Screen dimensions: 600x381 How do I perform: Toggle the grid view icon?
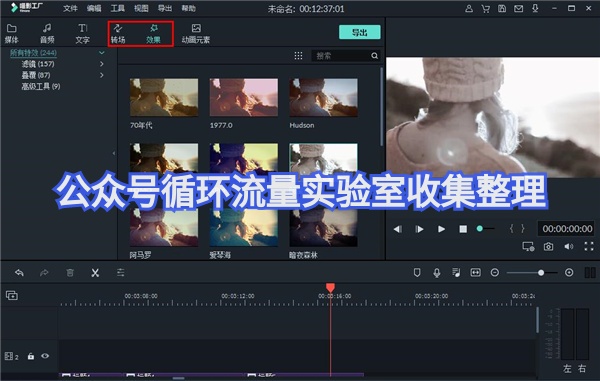coord(298,56)
